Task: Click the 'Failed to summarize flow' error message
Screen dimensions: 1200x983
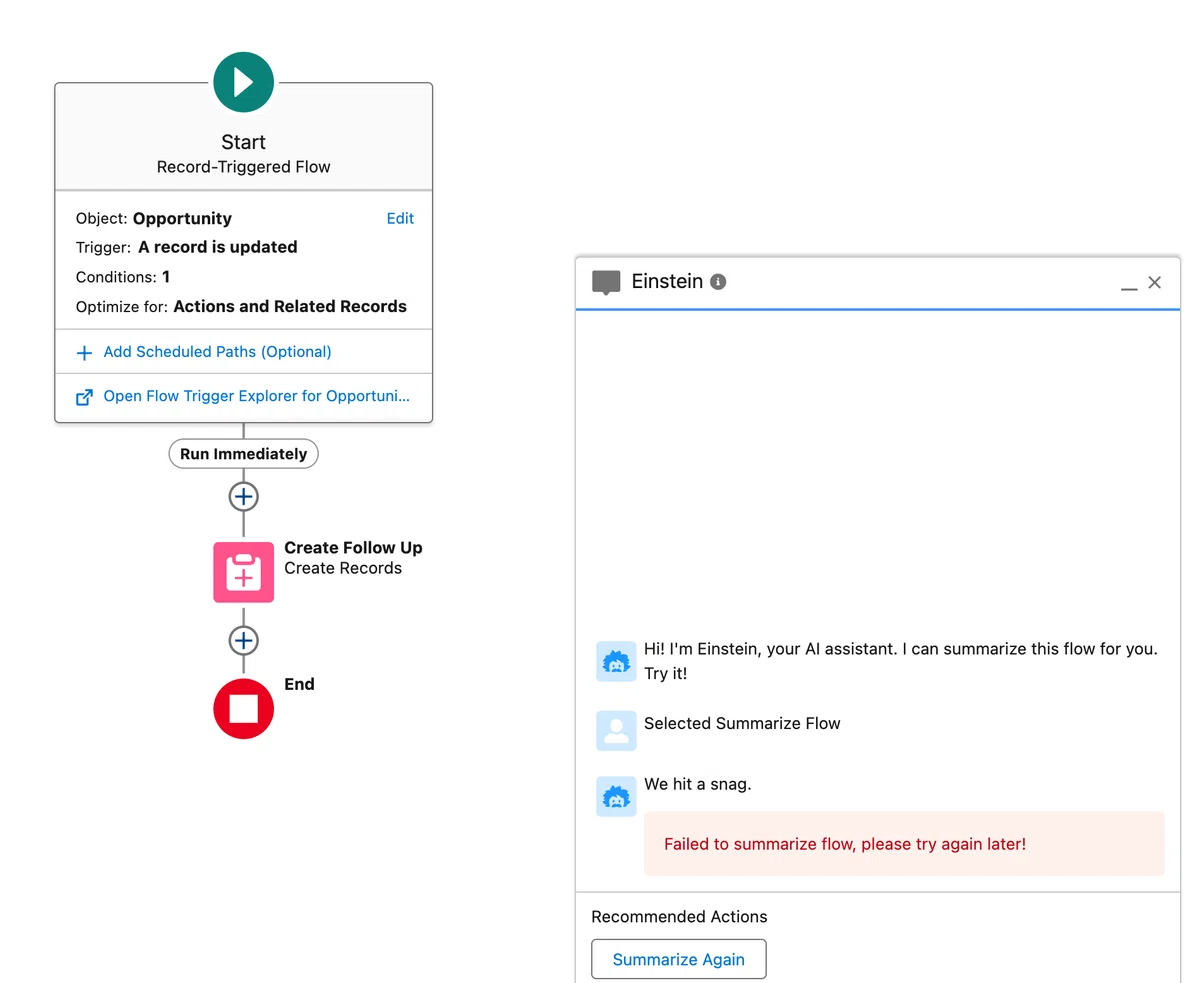Action: click(904, 844)
